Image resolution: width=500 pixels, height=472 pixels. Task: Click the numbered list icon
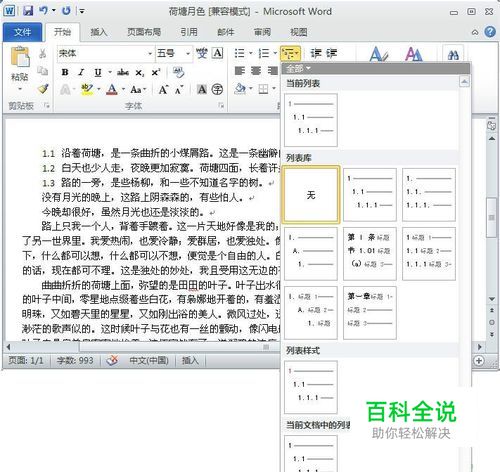pos(264,53)
